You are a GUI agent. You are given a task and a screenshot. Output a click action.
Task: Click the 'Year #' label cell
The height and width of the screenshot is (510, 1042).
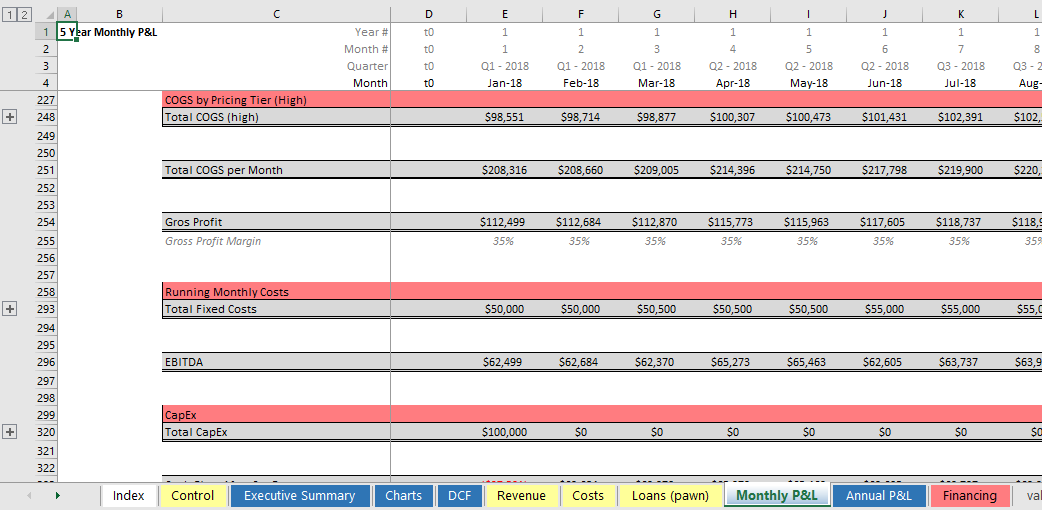pos(276,31)
